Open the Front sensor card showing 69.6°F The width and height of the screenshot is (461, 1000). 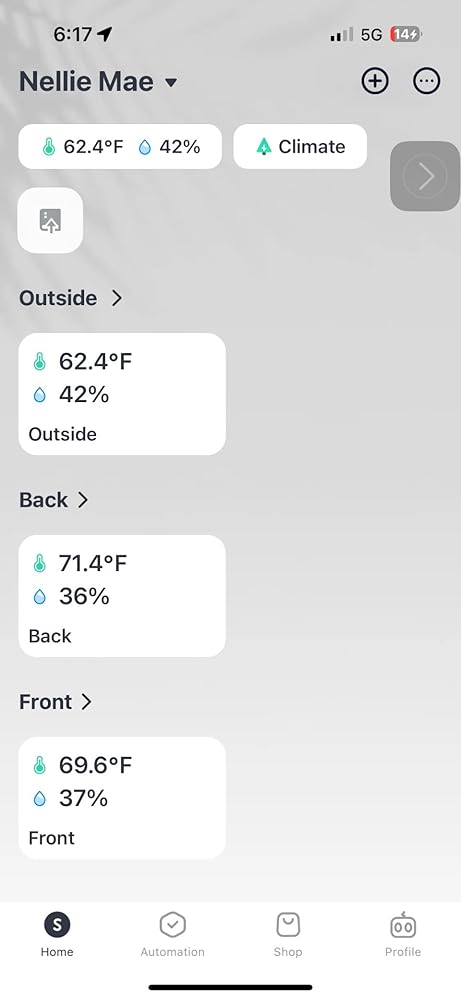(x=122, y=798)
